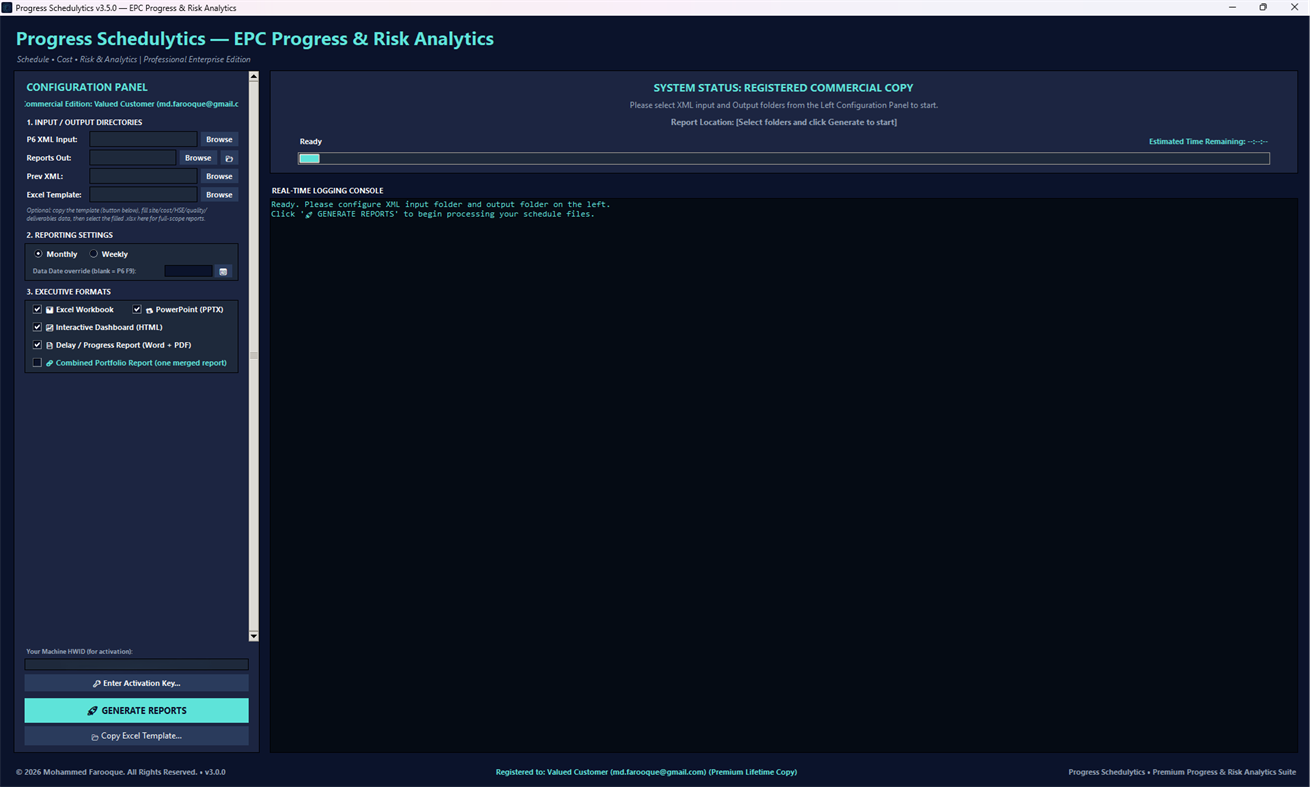The image size is (1310, 787).
Task: Click the configuration panel scrollbar thumb
Action: pyautogui.click(x=254, y=356)
